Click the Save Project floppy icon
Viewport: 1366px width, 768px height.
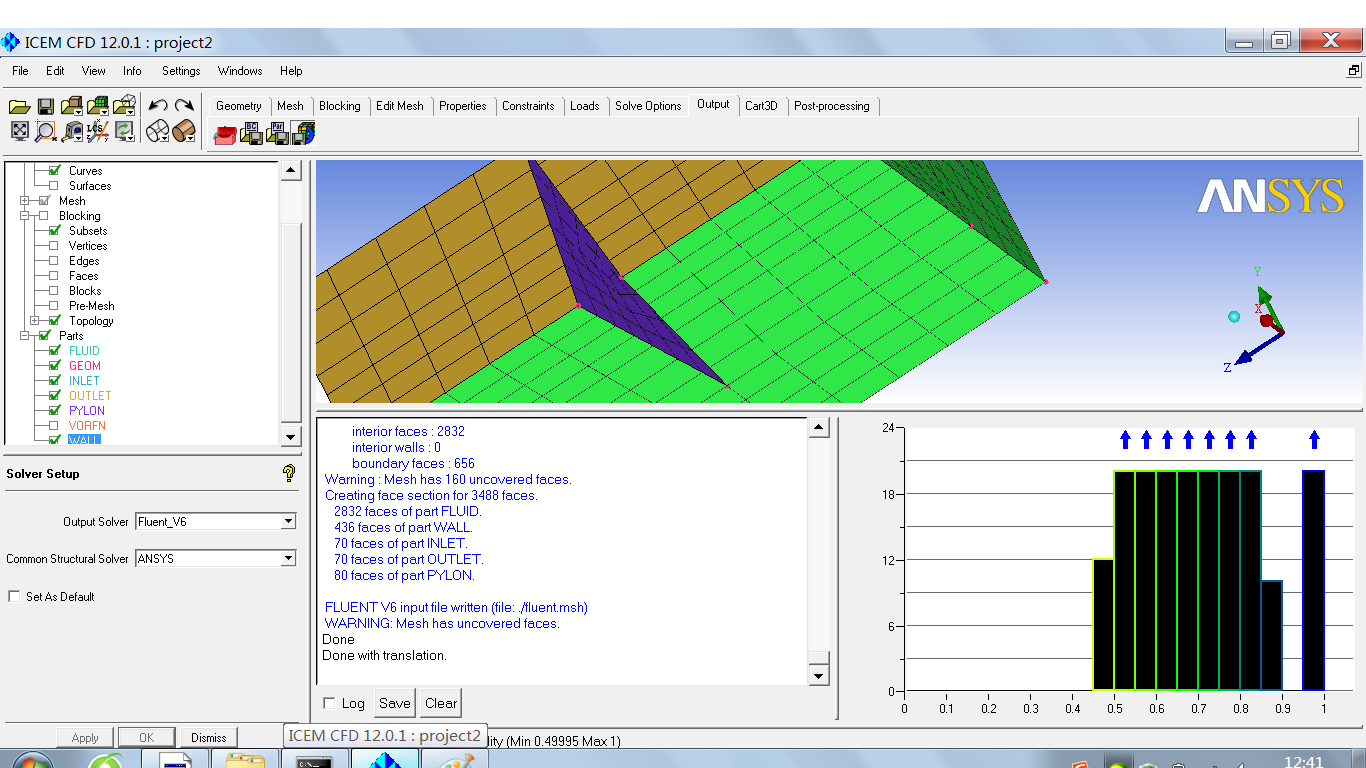[x=45, y=106]
